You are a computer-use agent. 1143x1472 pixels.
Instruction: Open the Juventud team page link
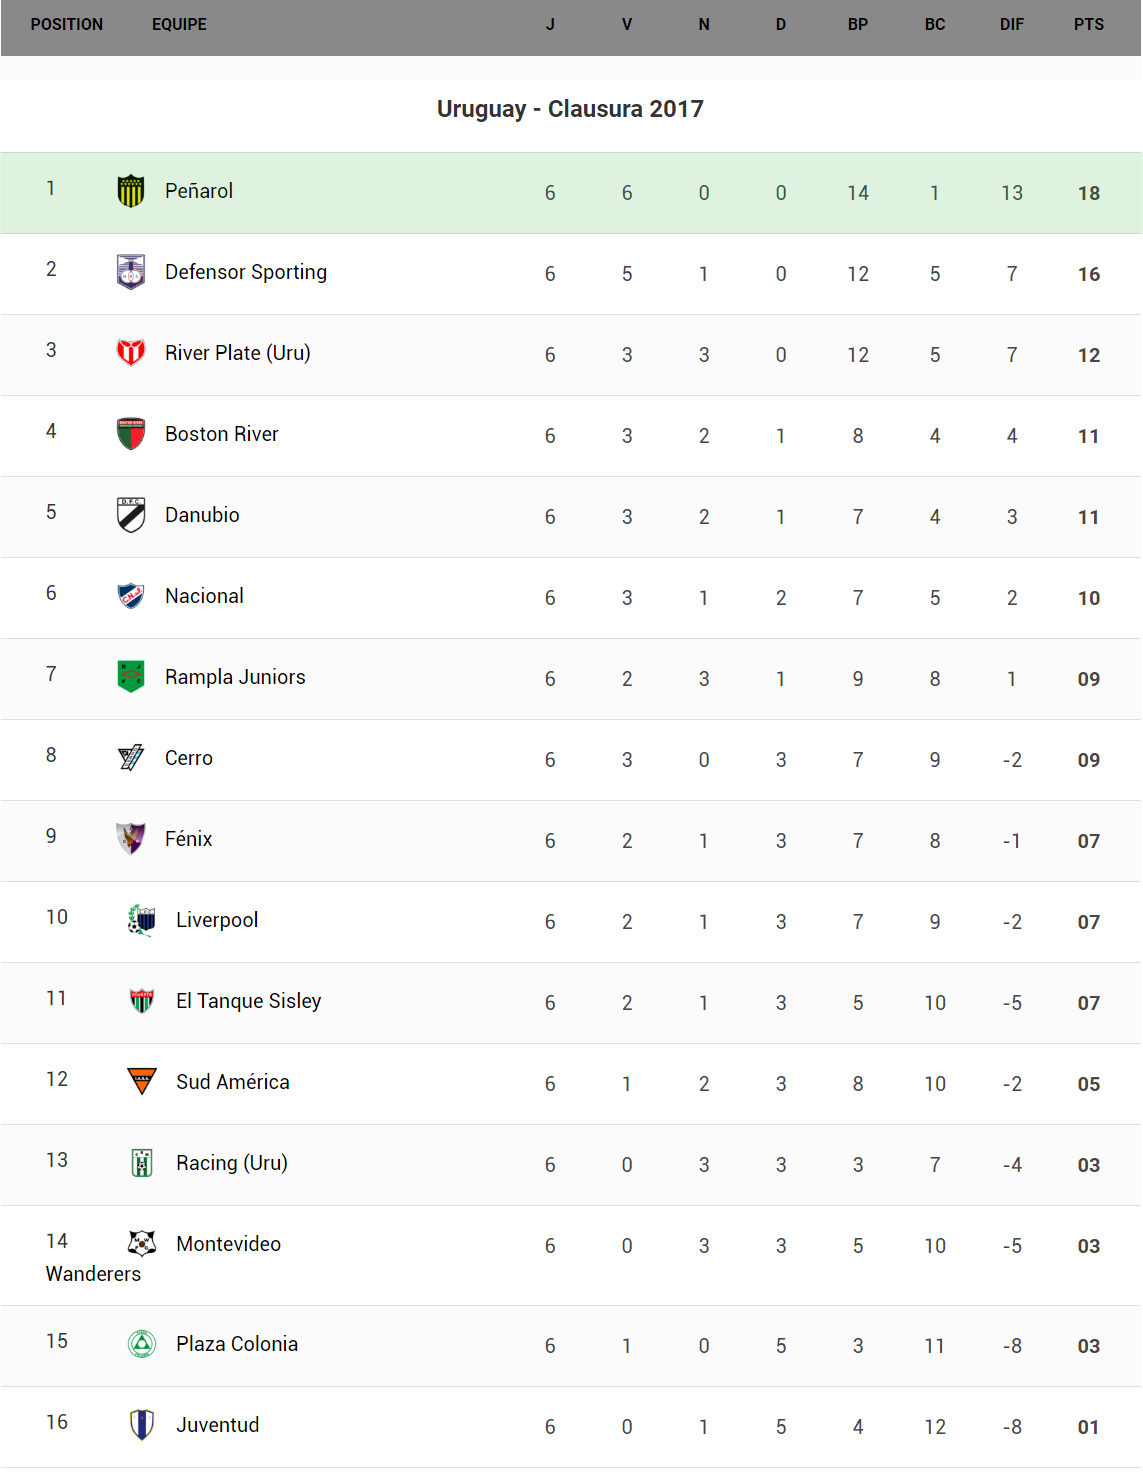tap(217, 1425)
